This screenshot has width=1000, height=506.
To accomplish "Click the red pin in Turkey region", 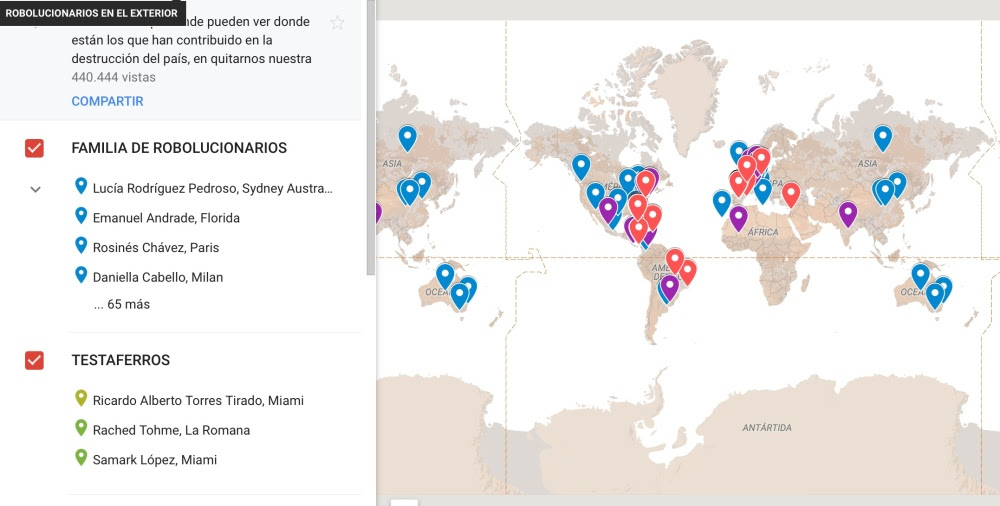I will tap(791, 195).
